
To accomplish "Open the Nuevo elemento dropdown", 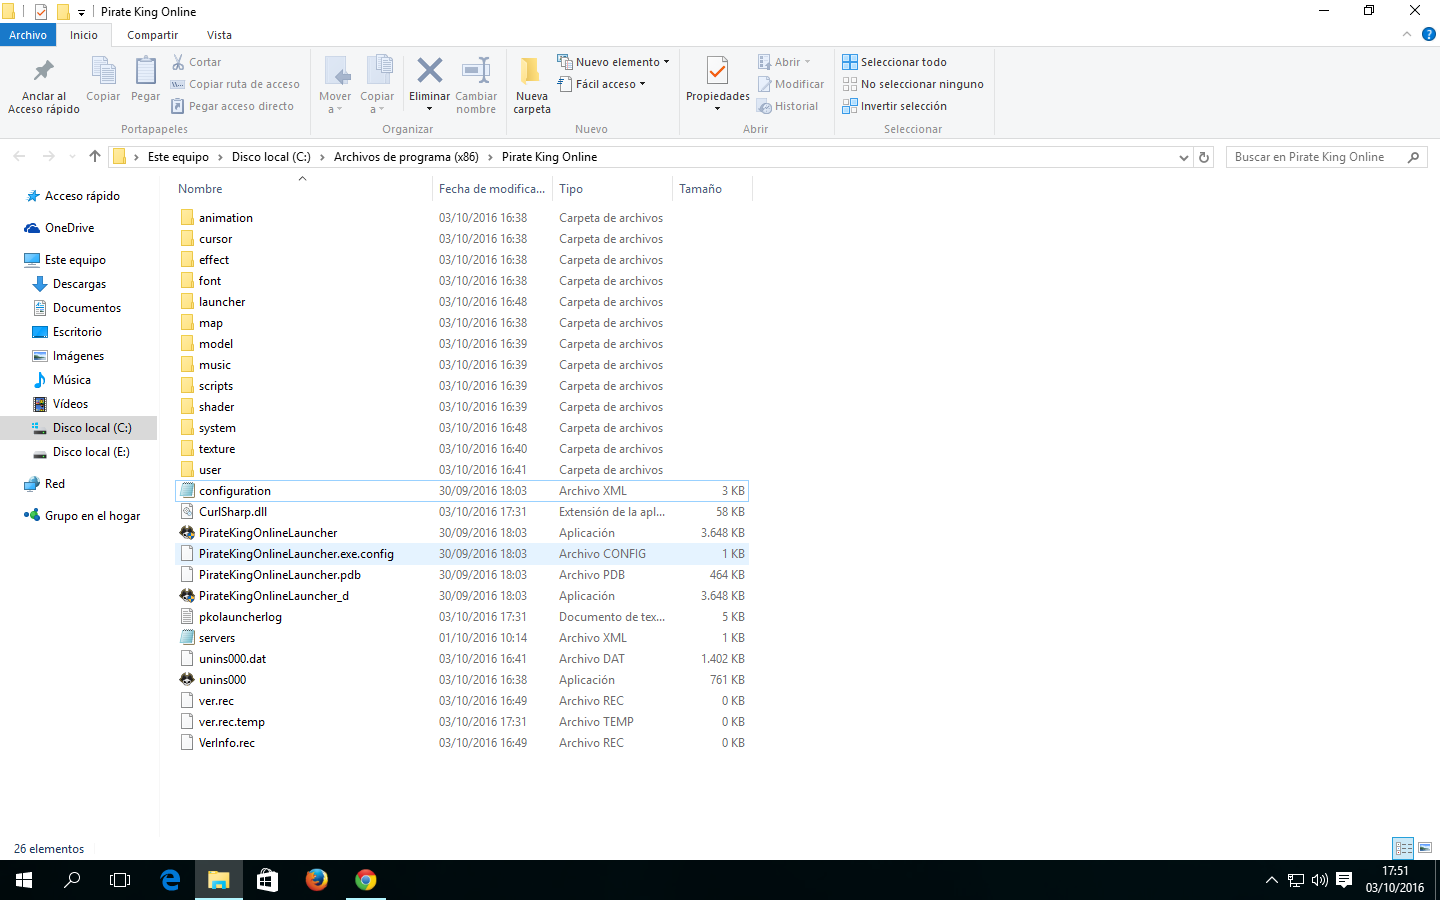I will (x=614, y=62).
